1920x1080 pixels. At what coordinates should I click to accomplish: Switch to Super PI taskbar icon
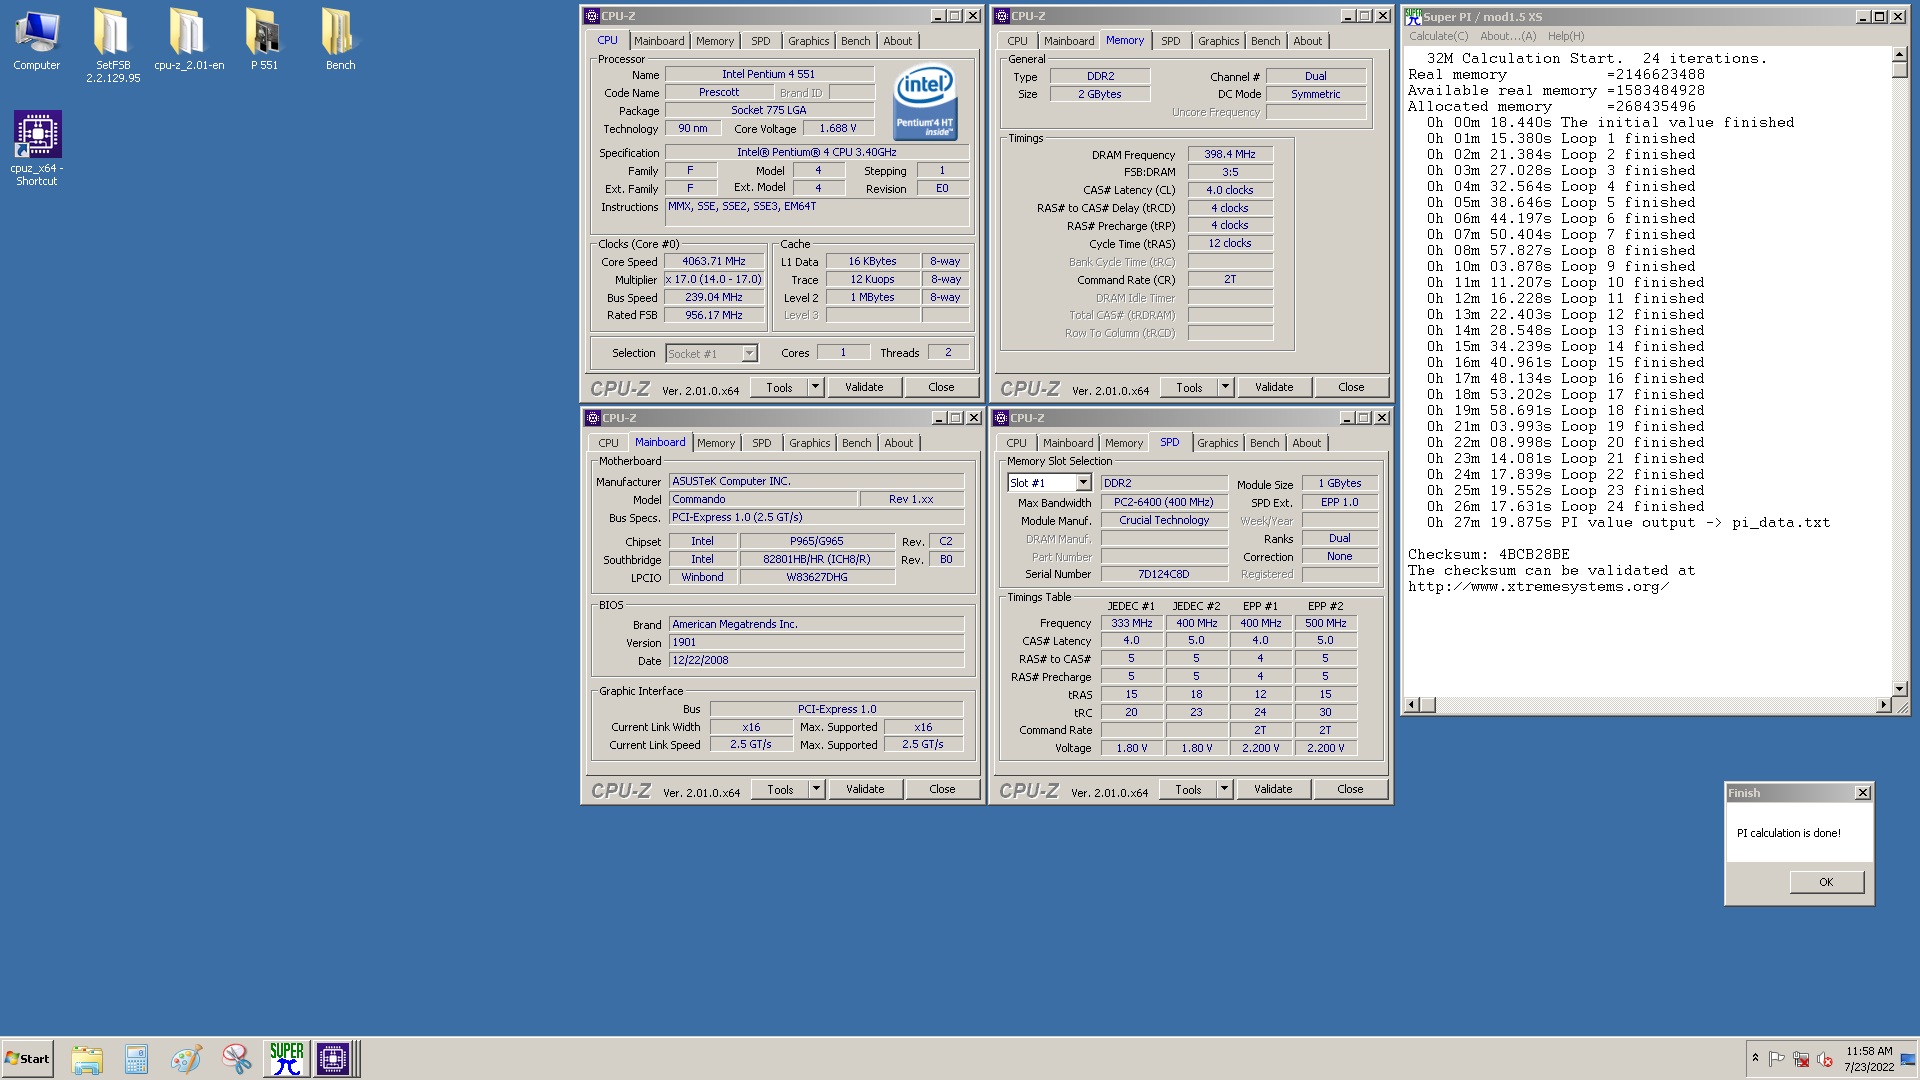click(x=286, y=1059)
